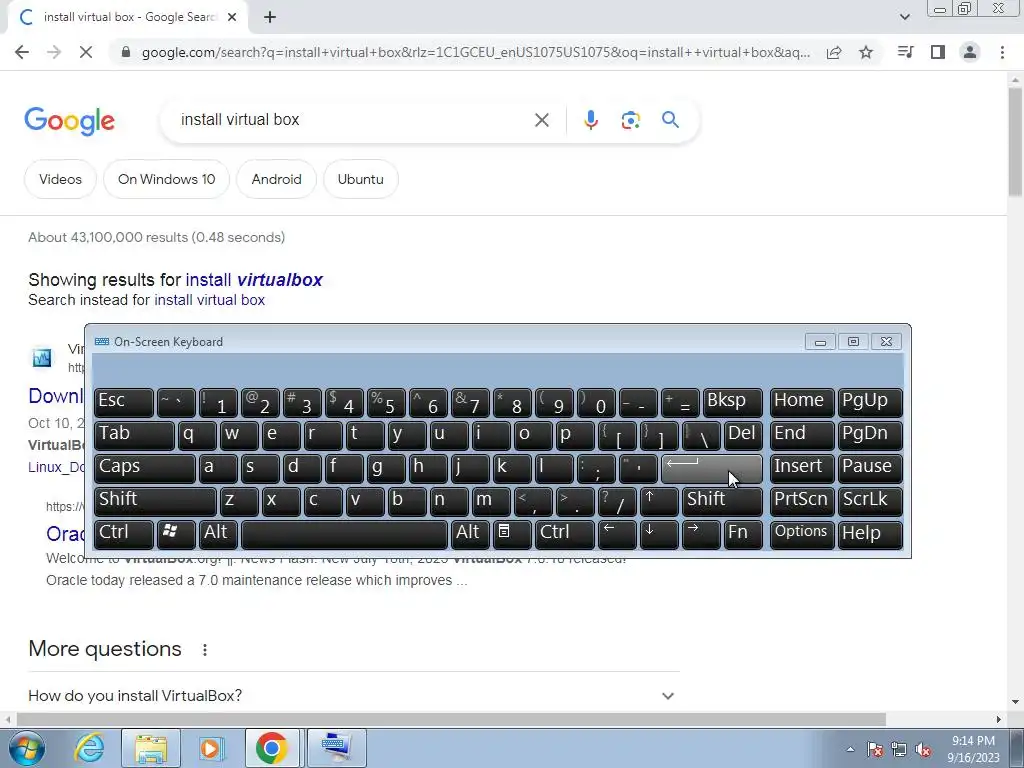1024x768 pixels.
Task: Open Chrome side panel icon
Action: (938, 52)
